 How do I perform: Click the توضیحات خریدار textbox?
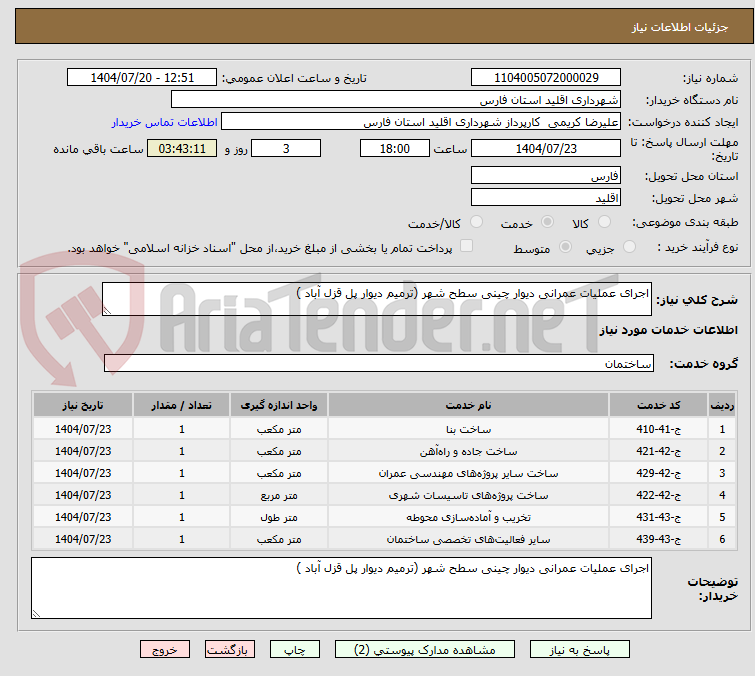pos(341,588)
